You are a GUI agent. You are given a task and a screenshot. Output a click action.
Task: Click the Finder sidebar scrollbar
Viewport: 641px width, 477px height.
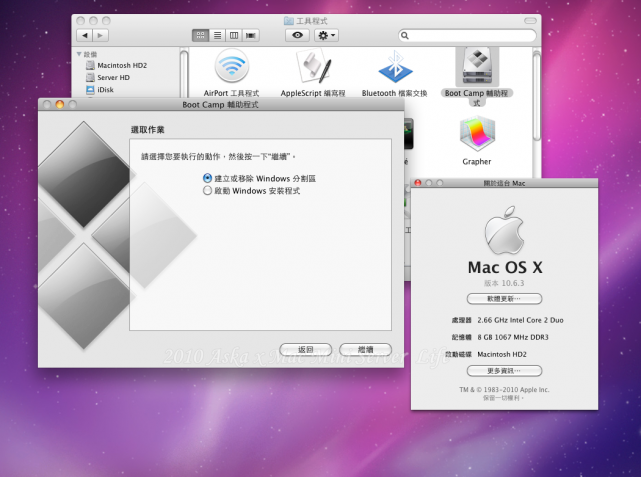coord(184,73)
